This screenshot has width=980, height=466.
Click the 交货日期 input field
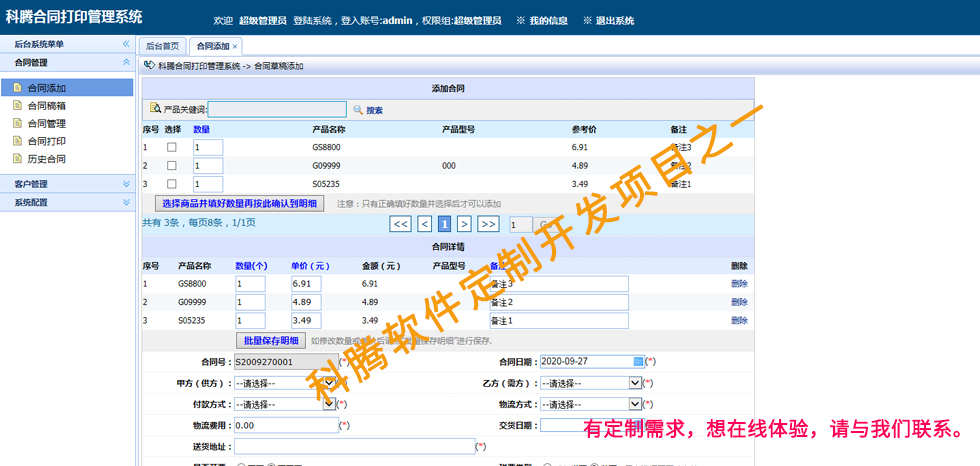(592, 425)
